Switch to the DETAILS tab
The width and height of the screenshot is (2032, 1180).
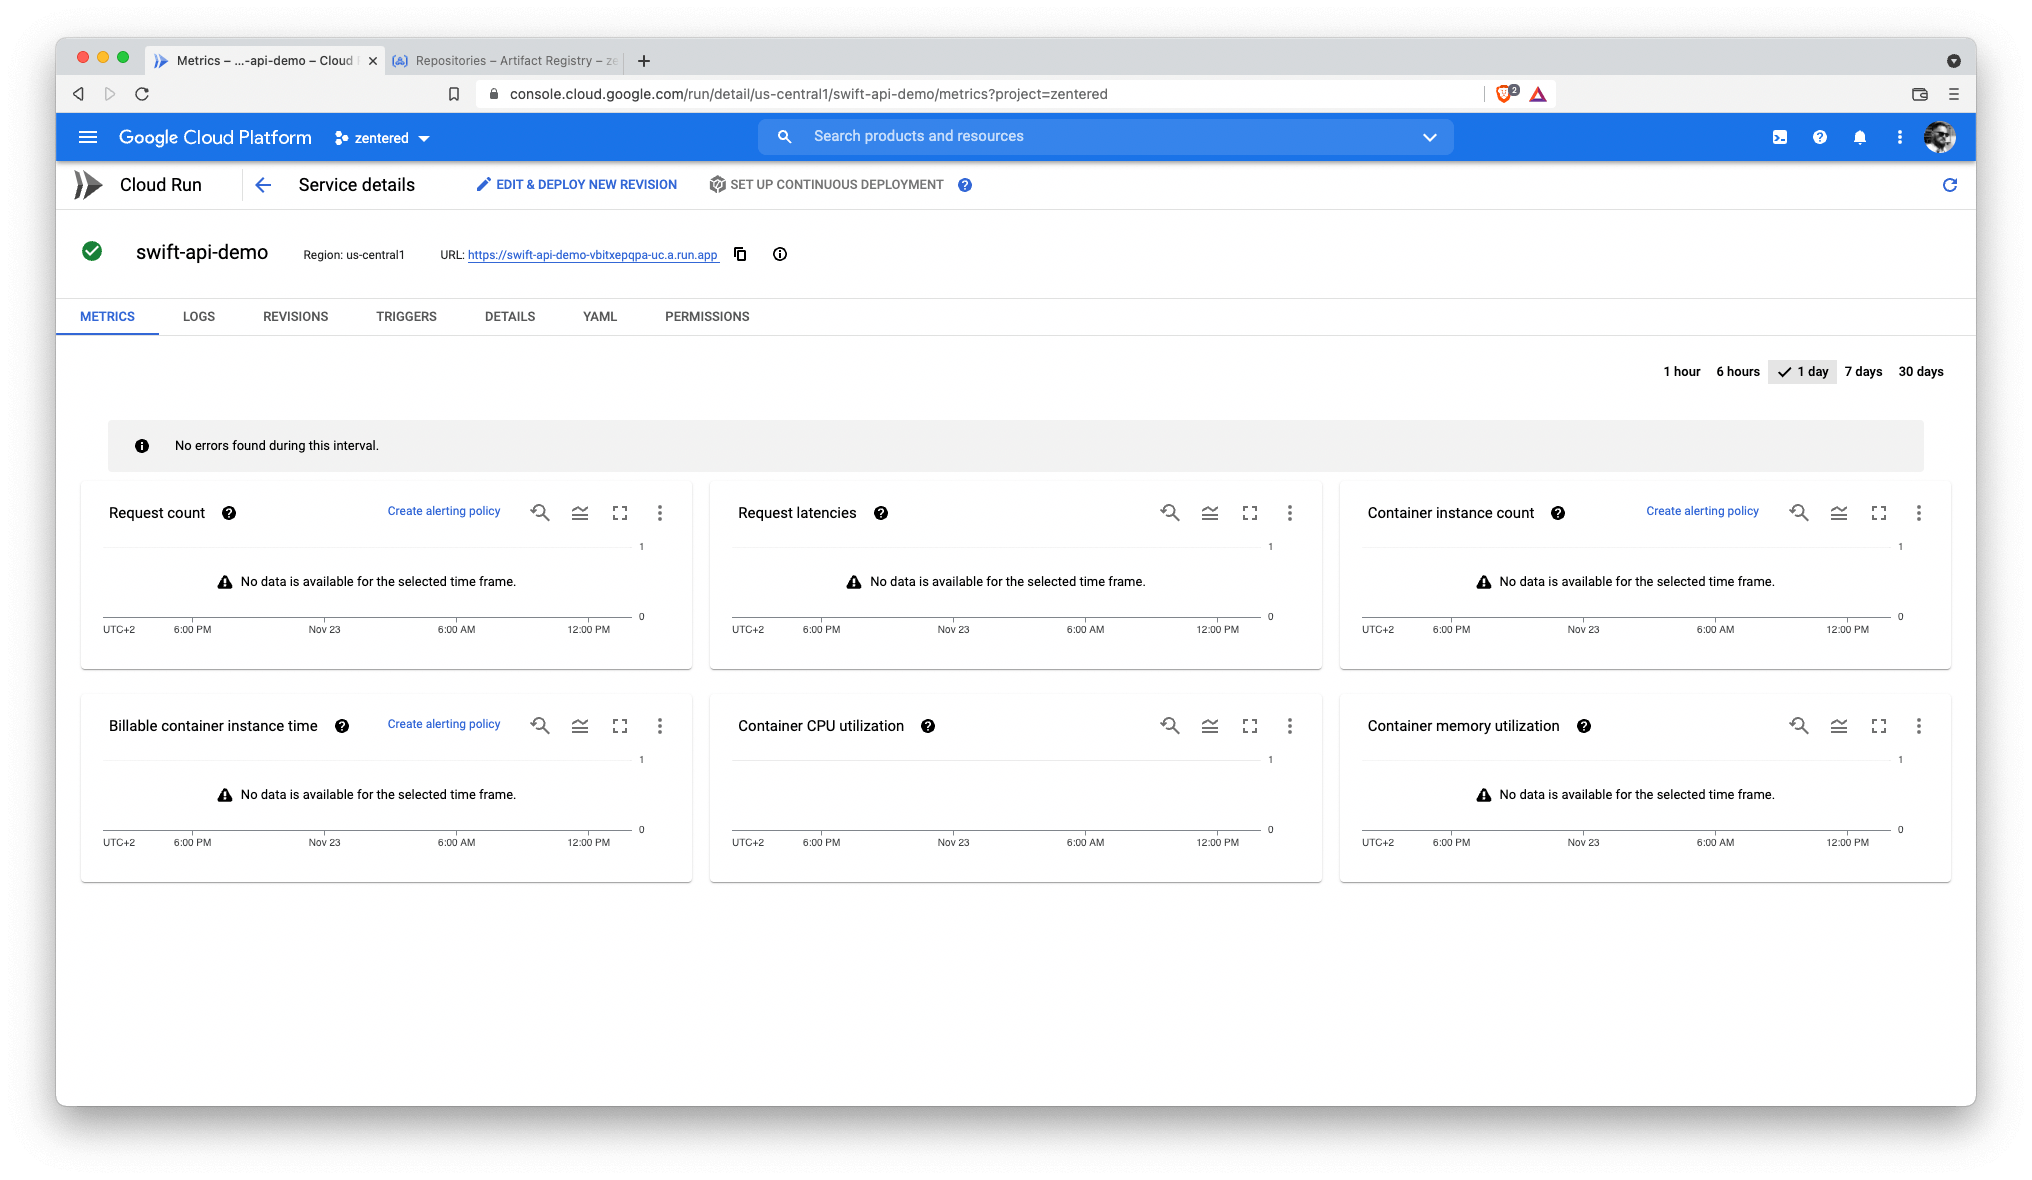pyautogui.click(x=510, y=317)
